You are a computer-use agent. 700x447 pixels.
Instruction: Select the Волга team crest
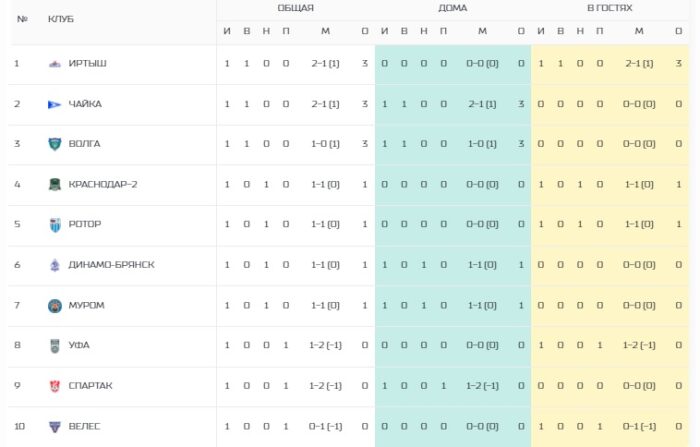click(54, 144)
